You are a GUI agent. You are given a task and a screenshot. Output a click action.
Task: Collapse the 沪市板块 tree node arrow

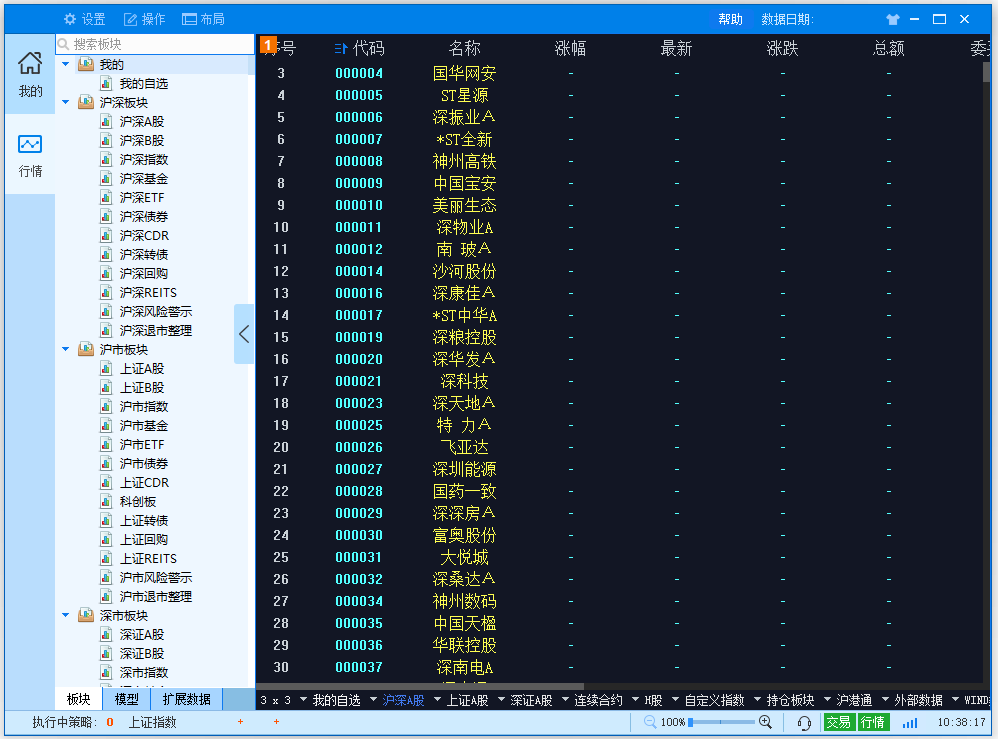click(66, 349)
